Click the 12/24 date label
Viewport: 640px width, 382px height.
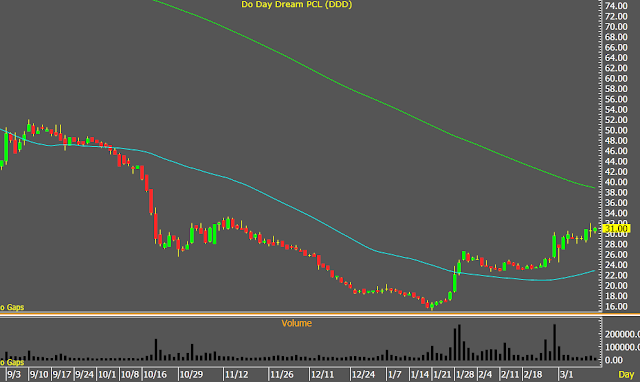click(363, 374)
